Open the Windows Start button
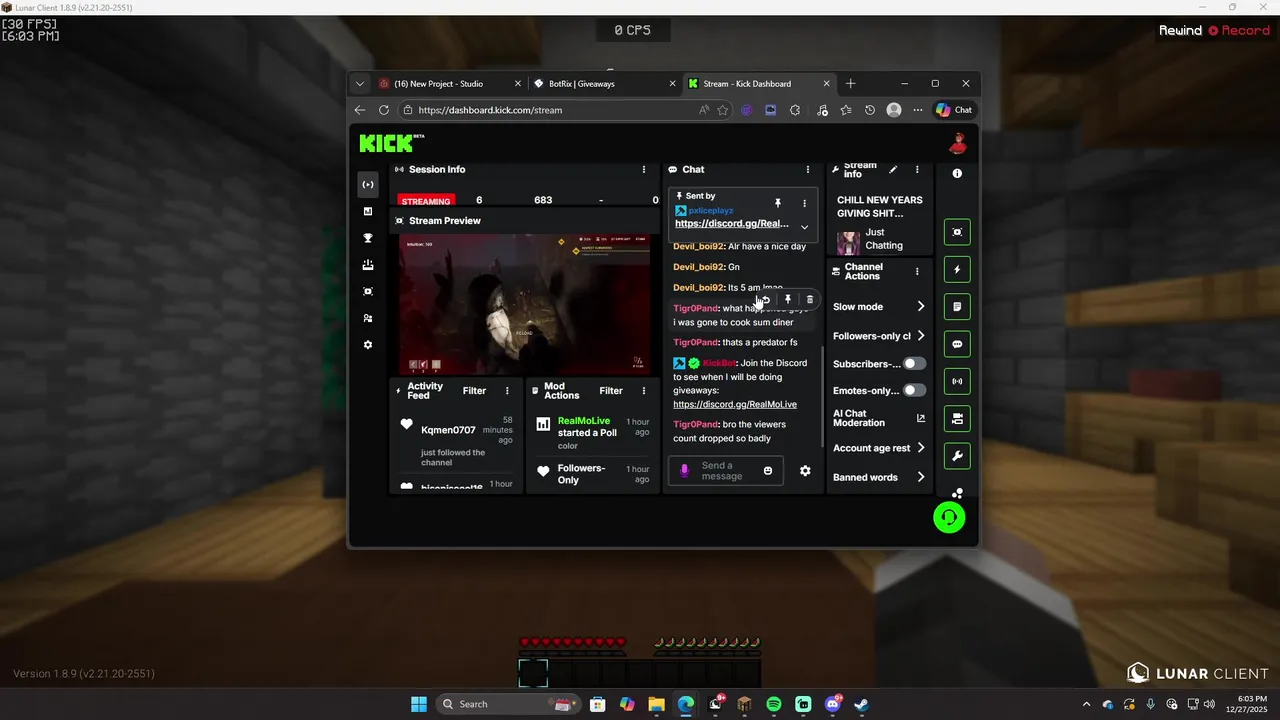The height and width of the screenshot is (720, 1280). coord(419,704)
